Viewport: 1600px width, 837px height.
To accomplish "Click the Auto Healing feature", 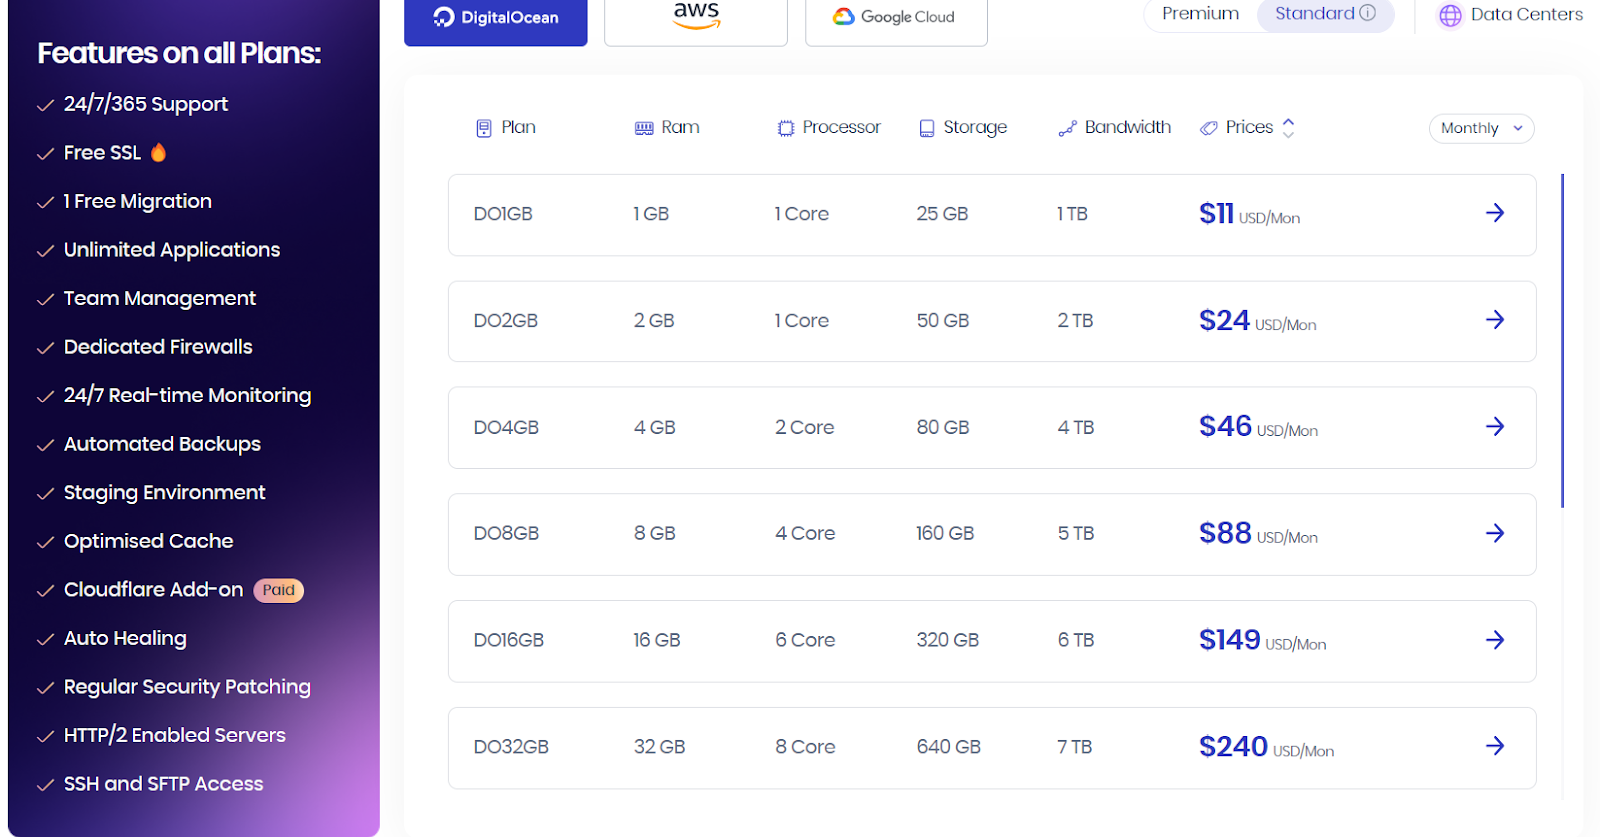I will click(x=125, y=638).
